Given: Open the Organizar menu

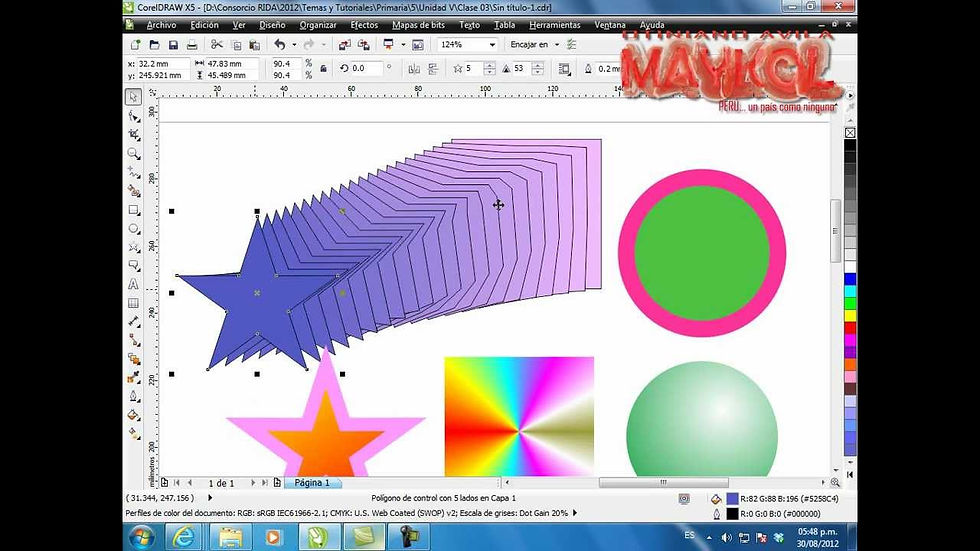Looking at the screenshot, I should [x=318, y=25].
